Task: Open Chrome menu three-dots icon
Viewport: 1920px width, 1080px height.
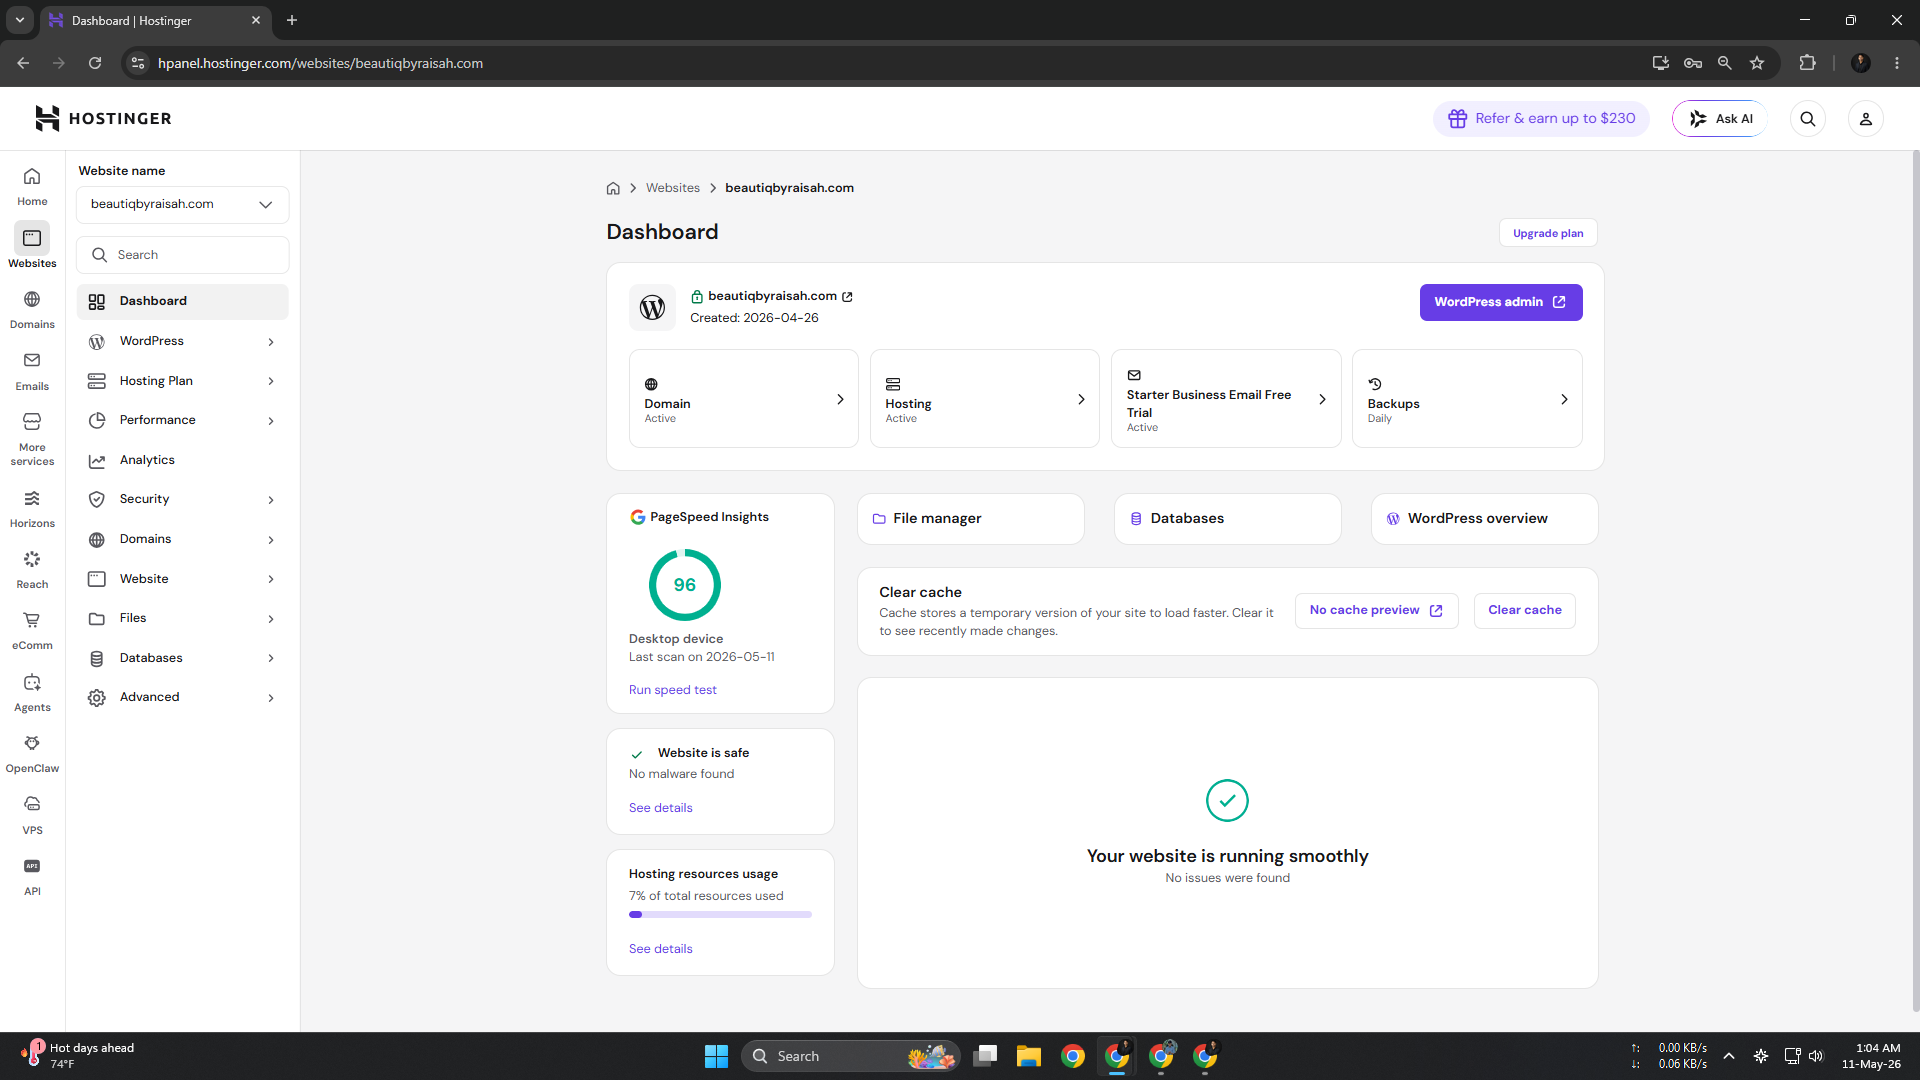Action: click(1897, 63)
